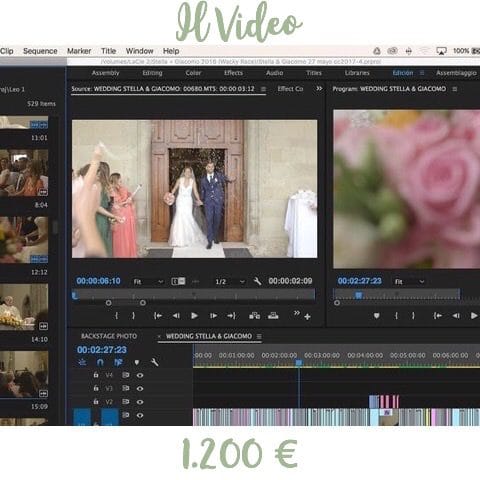Open the Effect Controls tab
This screenshot has height=480, width=480.
[x=290, y=89]
